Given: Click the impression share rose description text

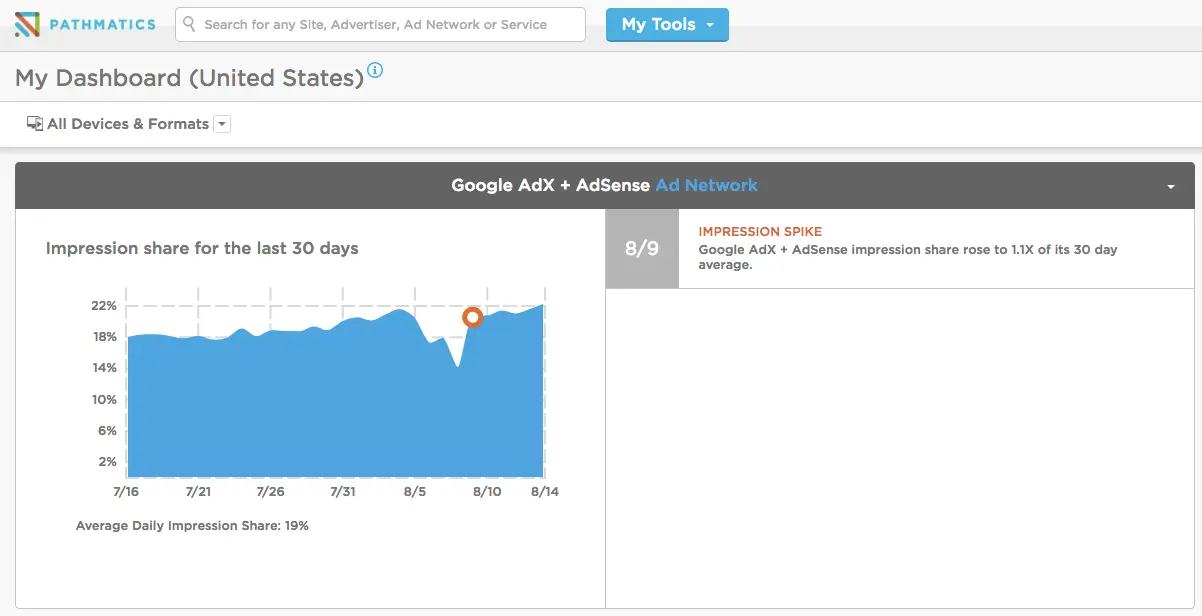Looking at the screenshot, I should click(x=908, y=257).
